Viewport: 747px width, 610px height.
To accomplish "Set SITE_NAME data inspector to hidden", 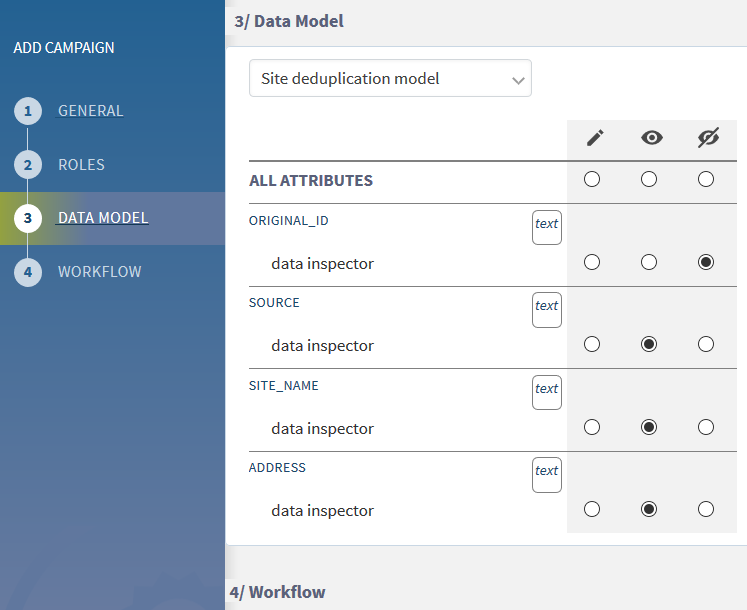I will [706, 428].
